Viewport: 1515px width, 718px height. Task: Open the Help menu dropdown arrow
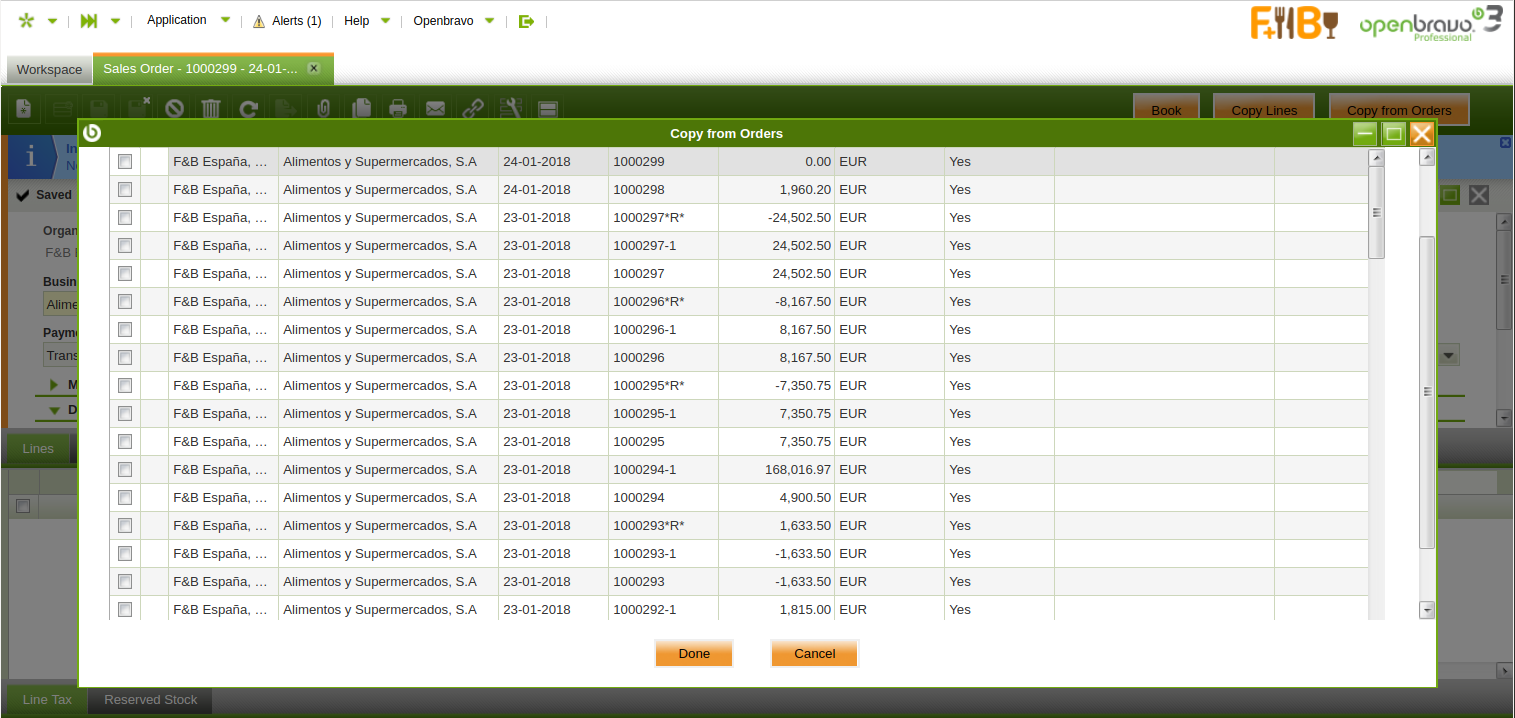coord(385,20)
